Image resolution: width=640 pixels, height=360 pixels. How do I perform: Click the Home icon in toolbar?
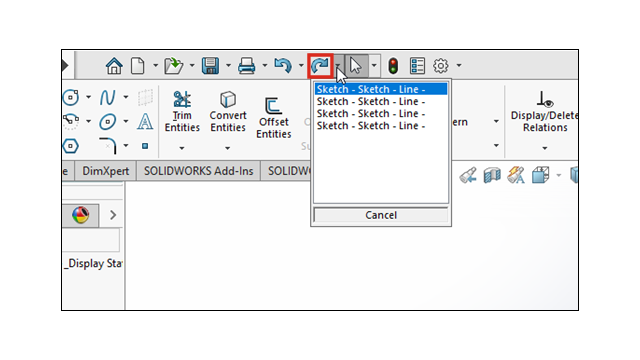tap(114, 66)
